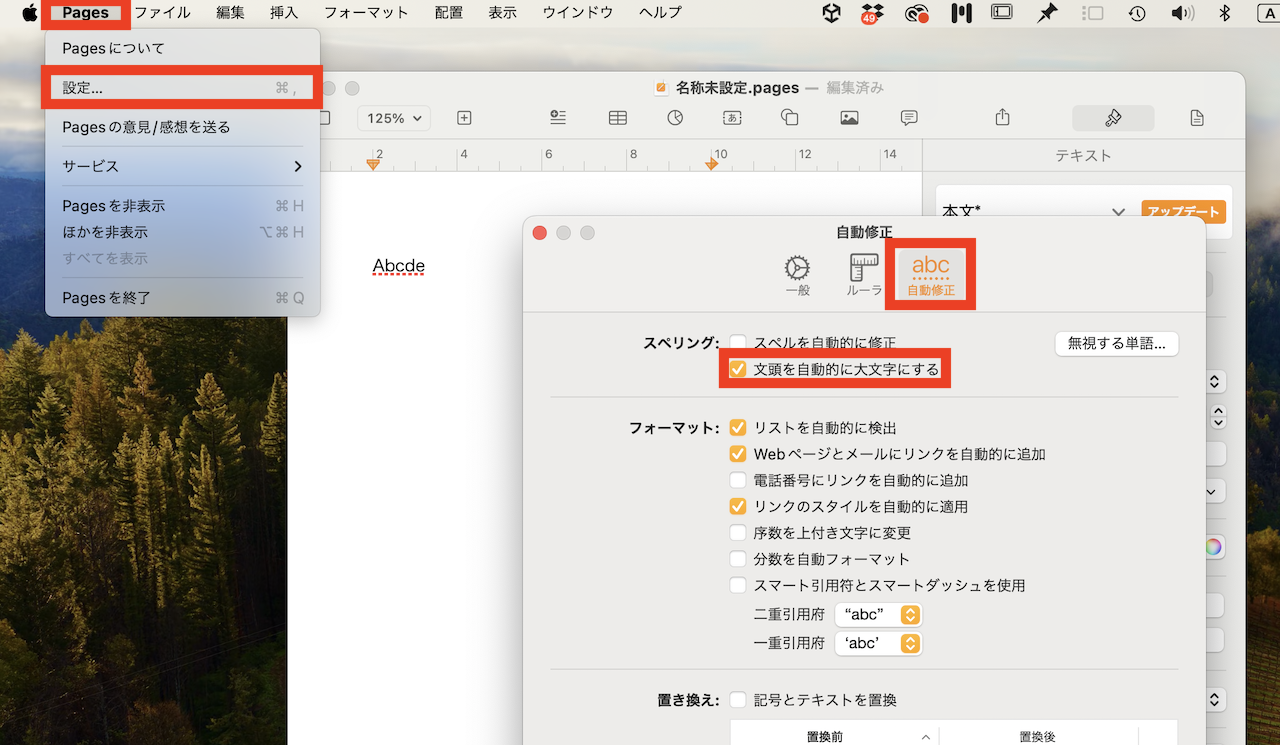Image resolution: width=1280 pixels, height=745 pixels.
Task: Click the Abcde text in the document
Action: point(399,266)
